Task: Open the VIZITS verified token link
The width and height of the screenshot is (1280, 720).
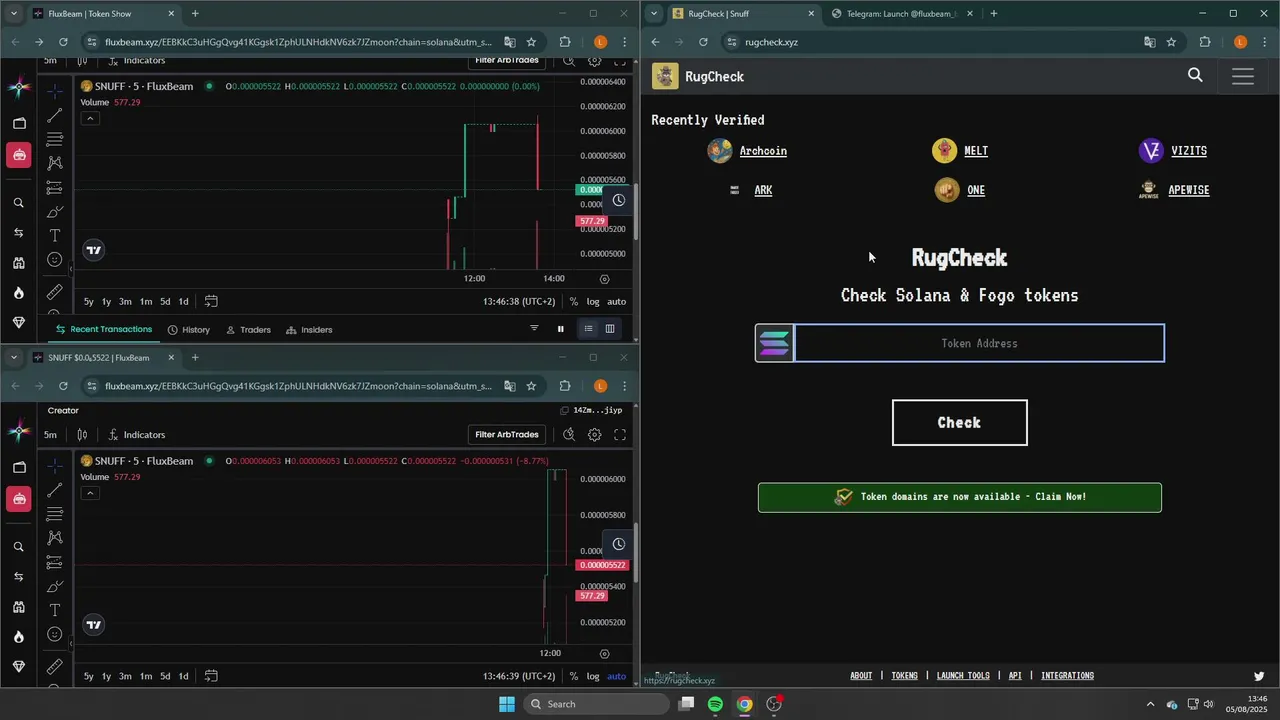Action: 1189,151
